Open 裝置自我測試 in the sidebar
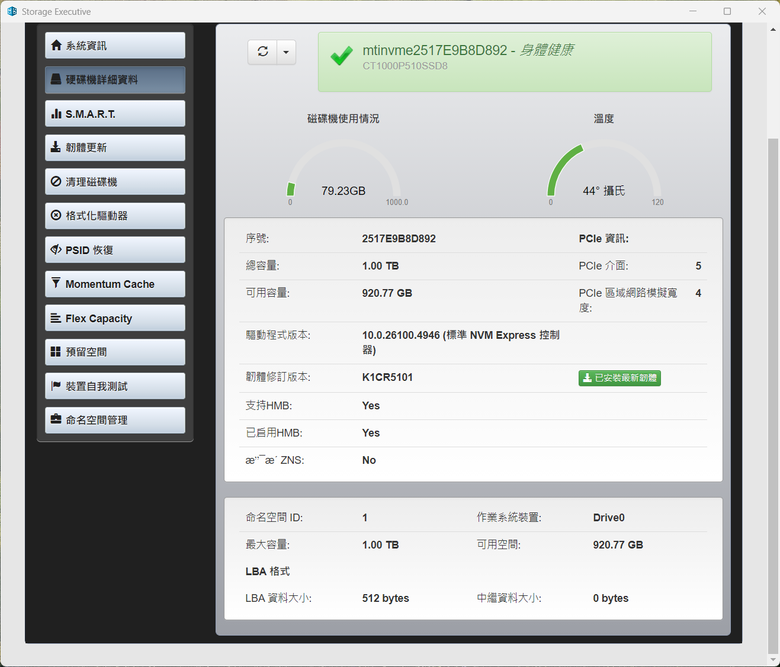The width and height of the screenshot is (780, 667). click(x=115, y=386)
